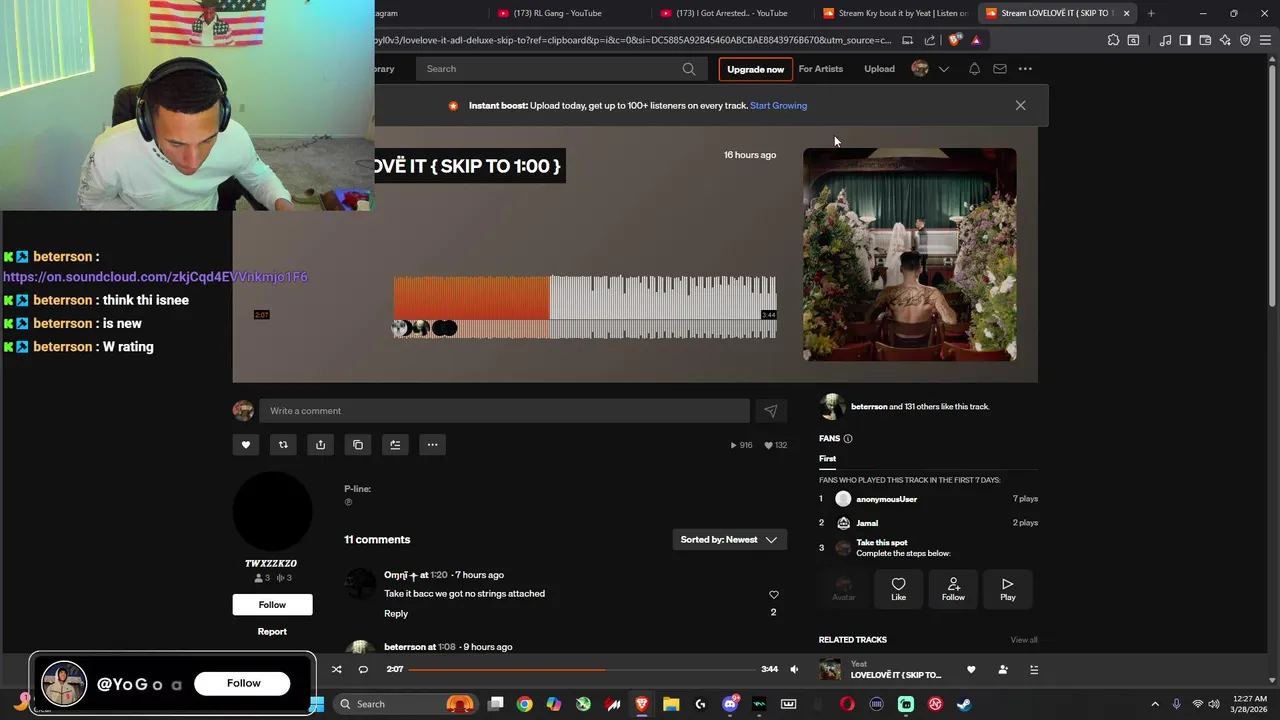Click the address bar share icon
This screenshot has width=1280, height=720.
[x=930, y=40]
